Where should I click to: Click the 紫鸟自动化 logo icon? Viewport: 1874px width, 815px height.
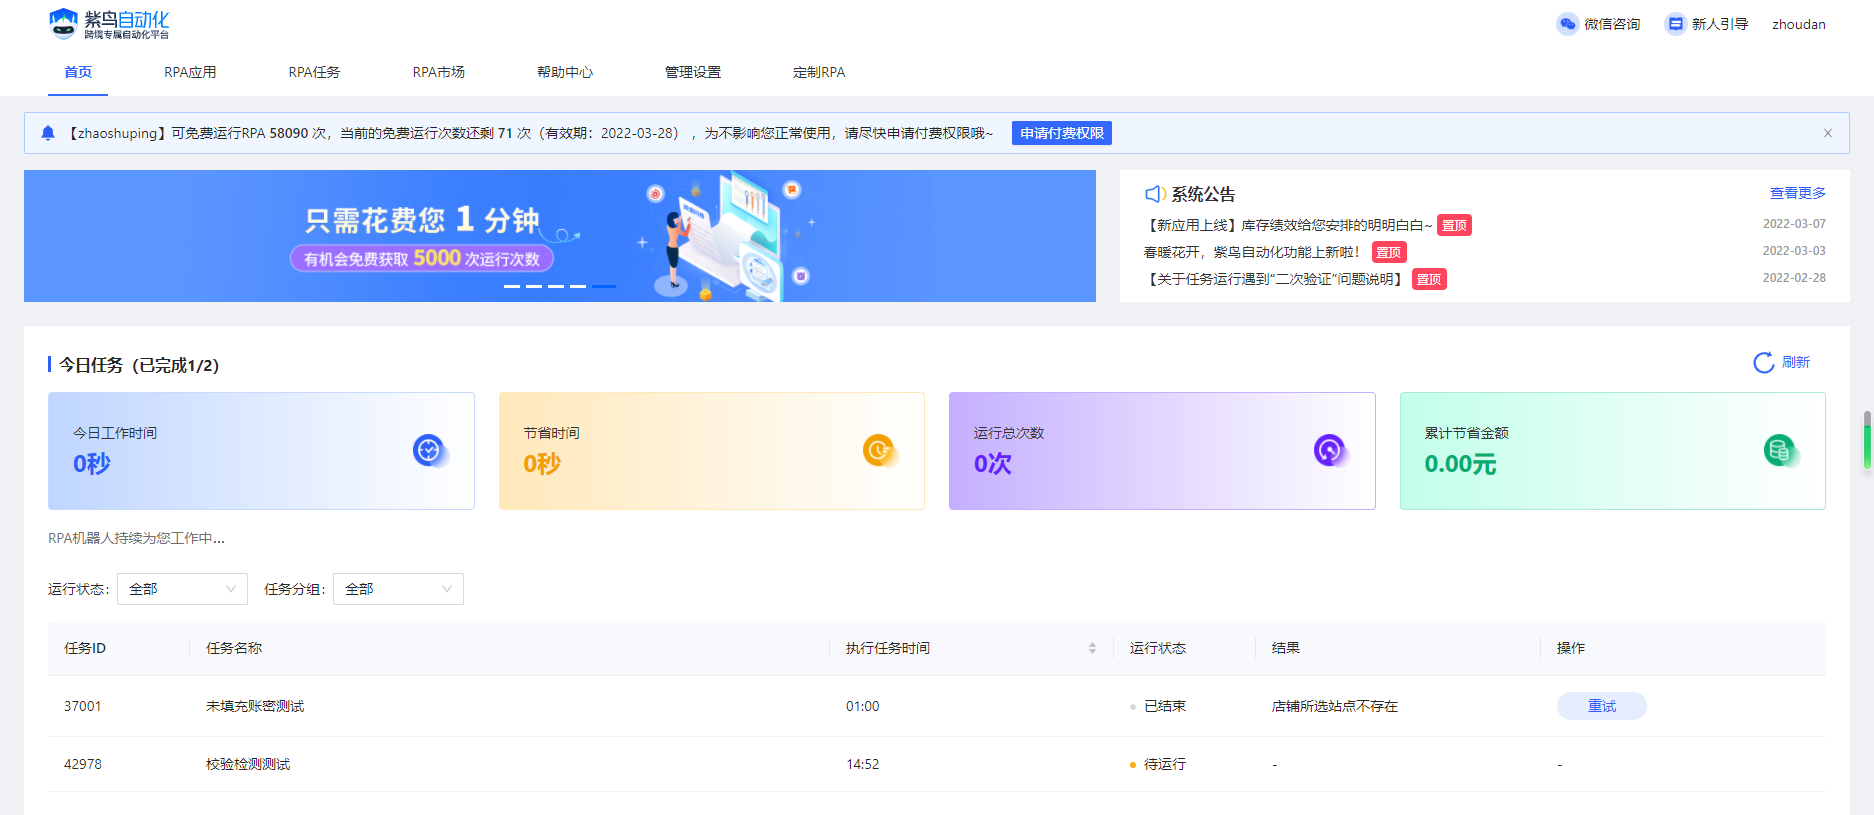[x=63, y=23]
